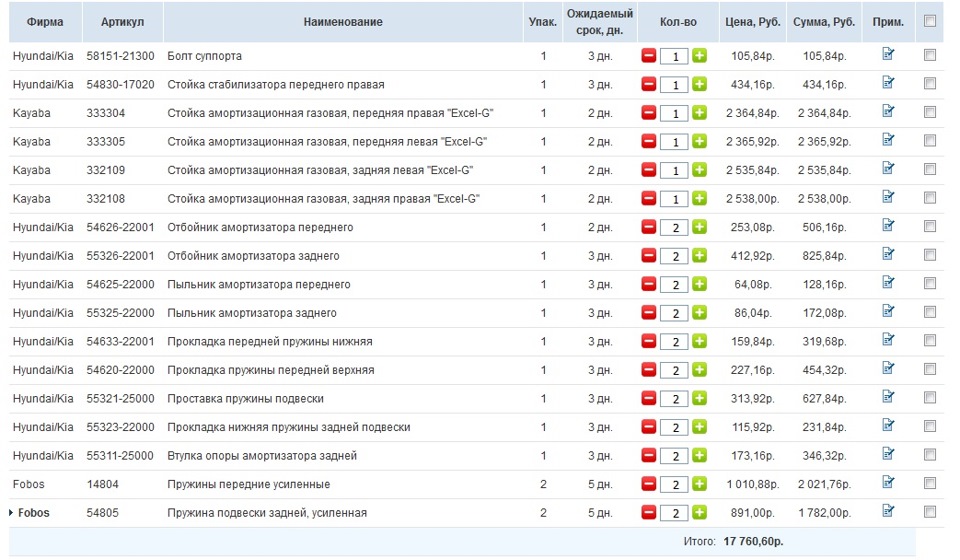Add one Отбойник амортизатора заднего
960x560 pixels.
(699, 255)
